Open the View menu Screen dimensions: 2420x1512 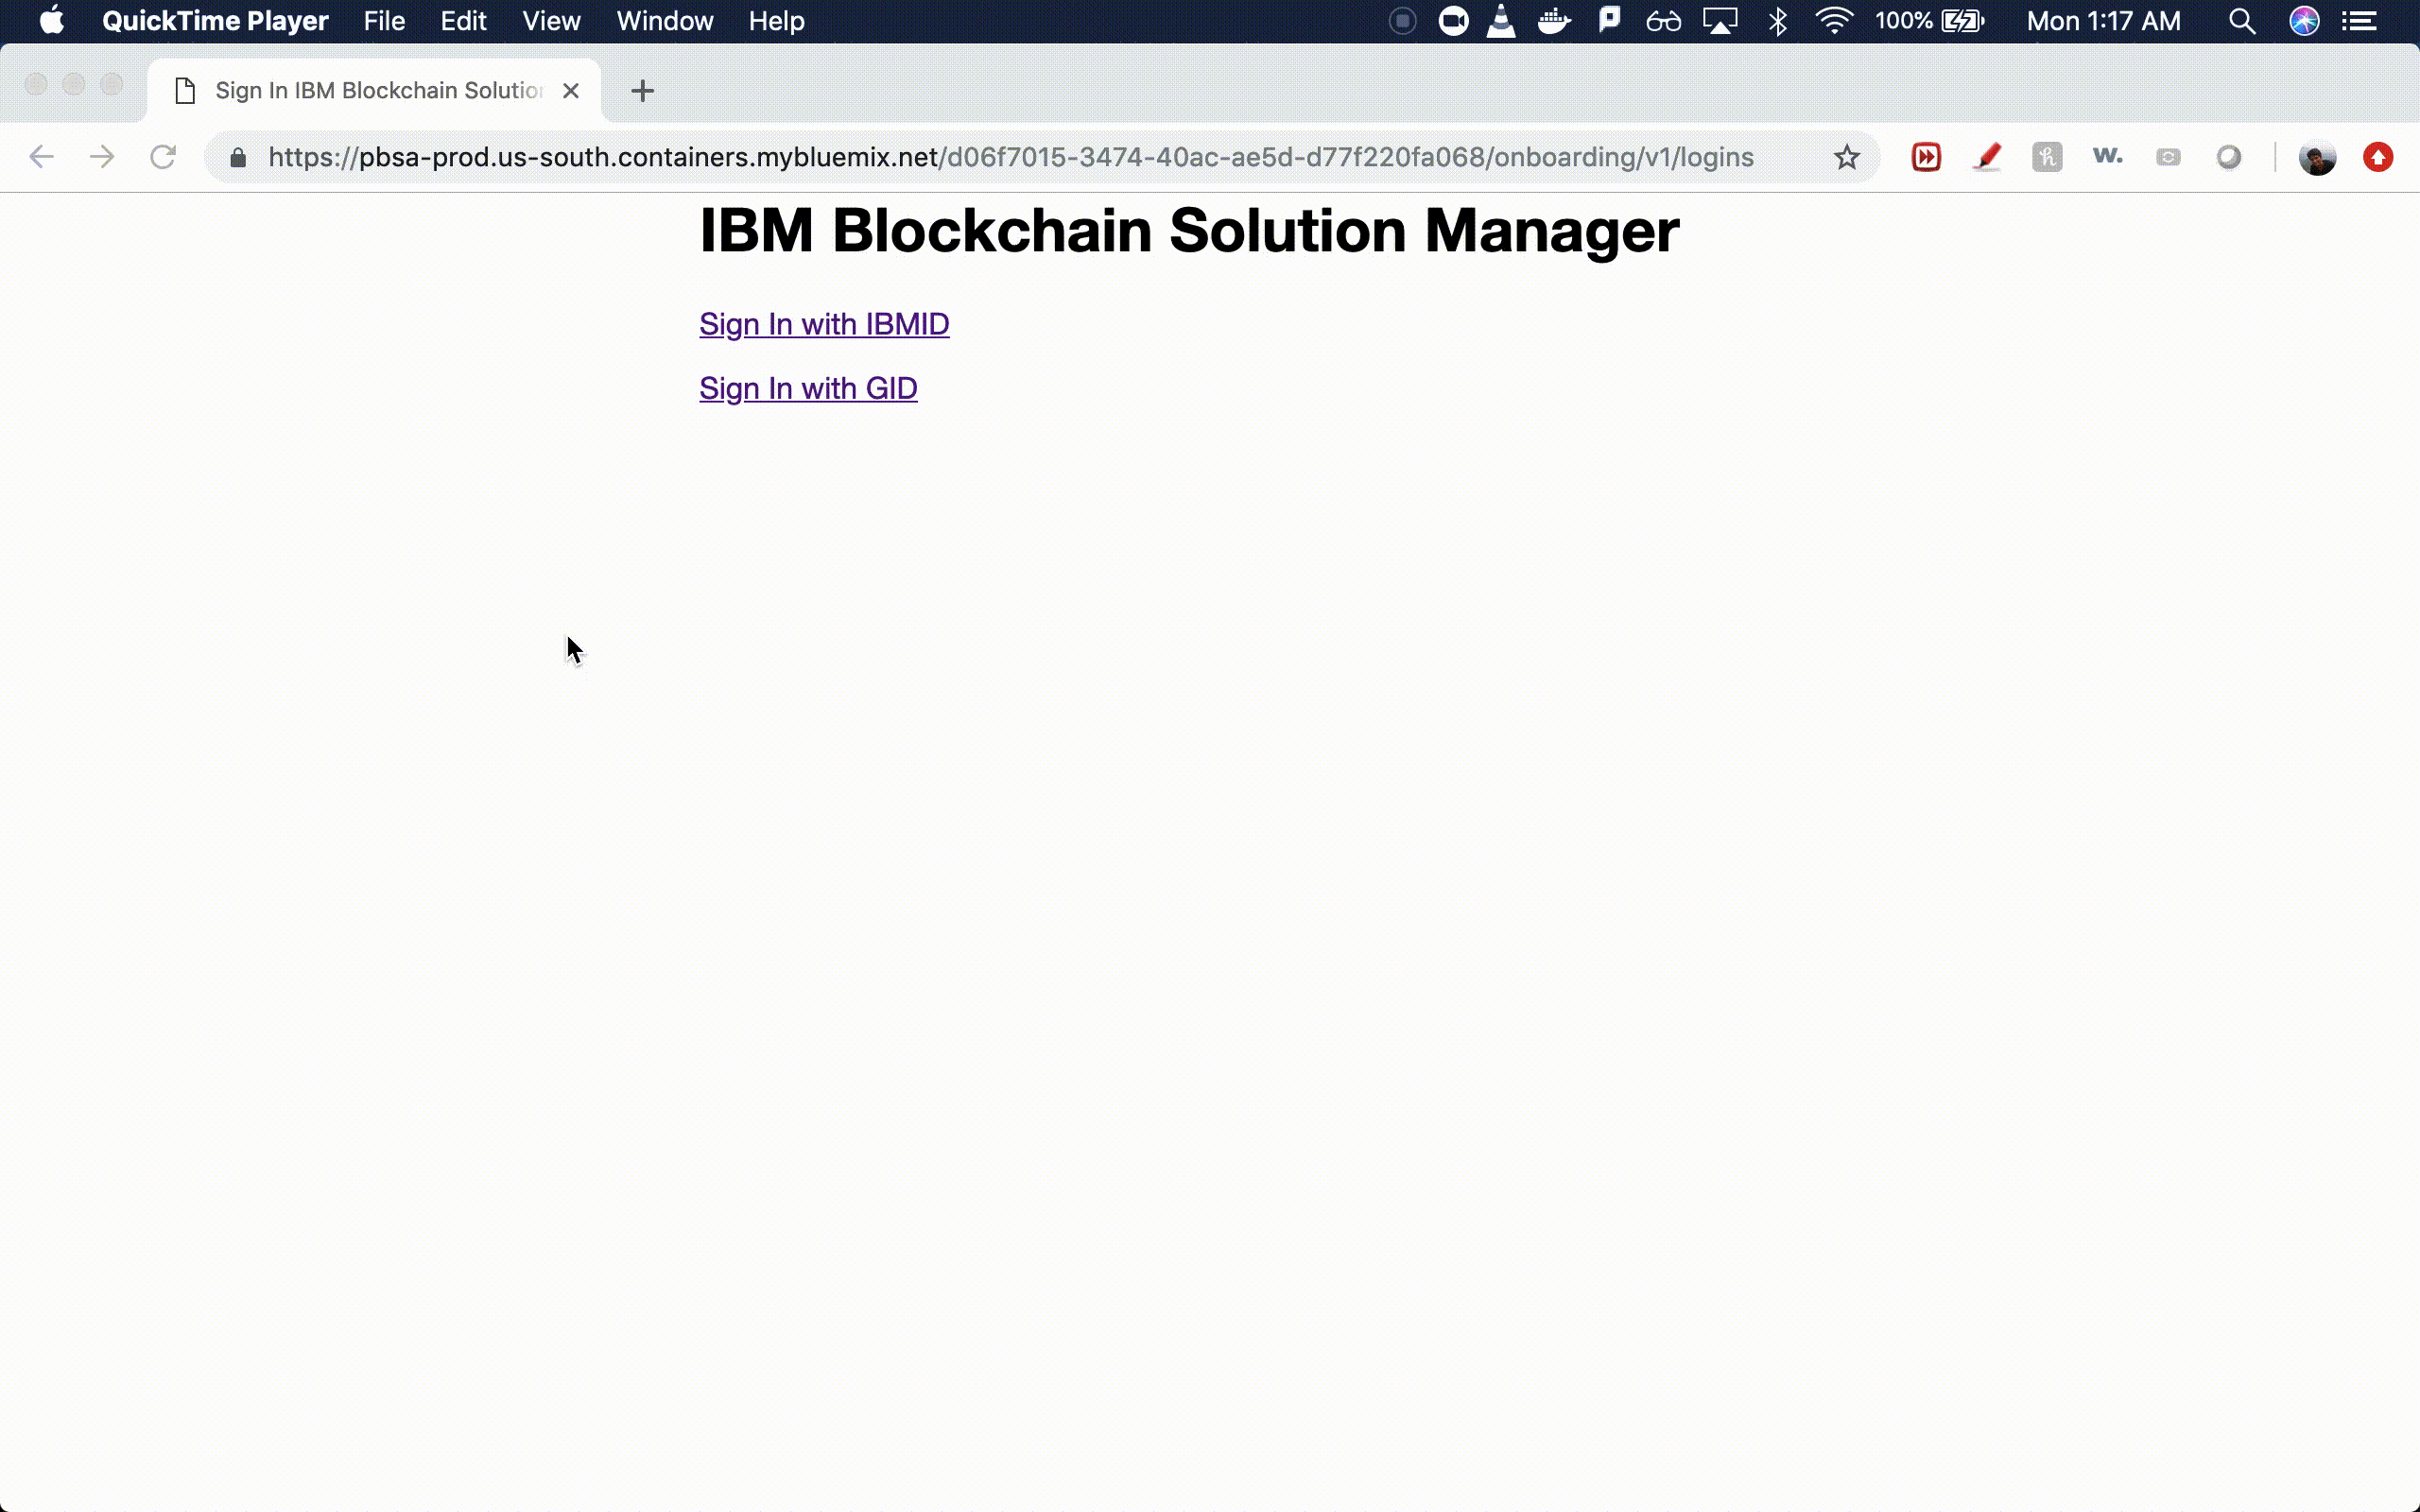pyautogui.click(x=551, y=21)
